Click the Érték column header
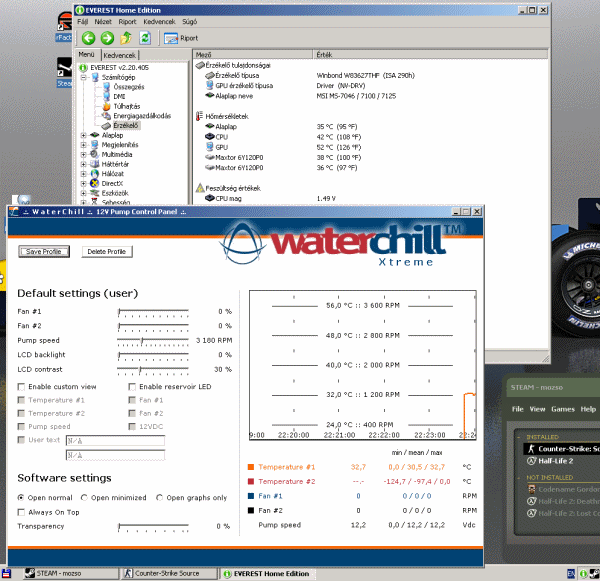Image resolution: width=600 pixels, height=581 pixels. 430,55
